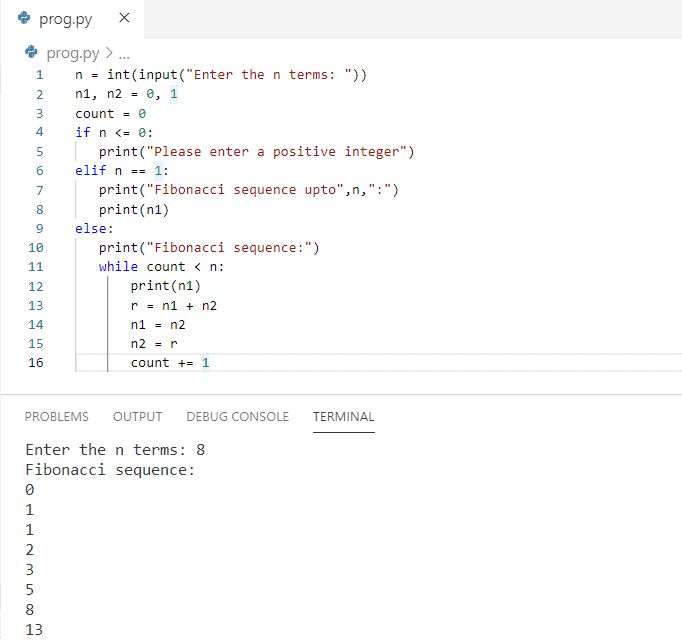Click the Python icon in the prog.py tab
The height and width of the screenshot is (640, 682).
24,18
